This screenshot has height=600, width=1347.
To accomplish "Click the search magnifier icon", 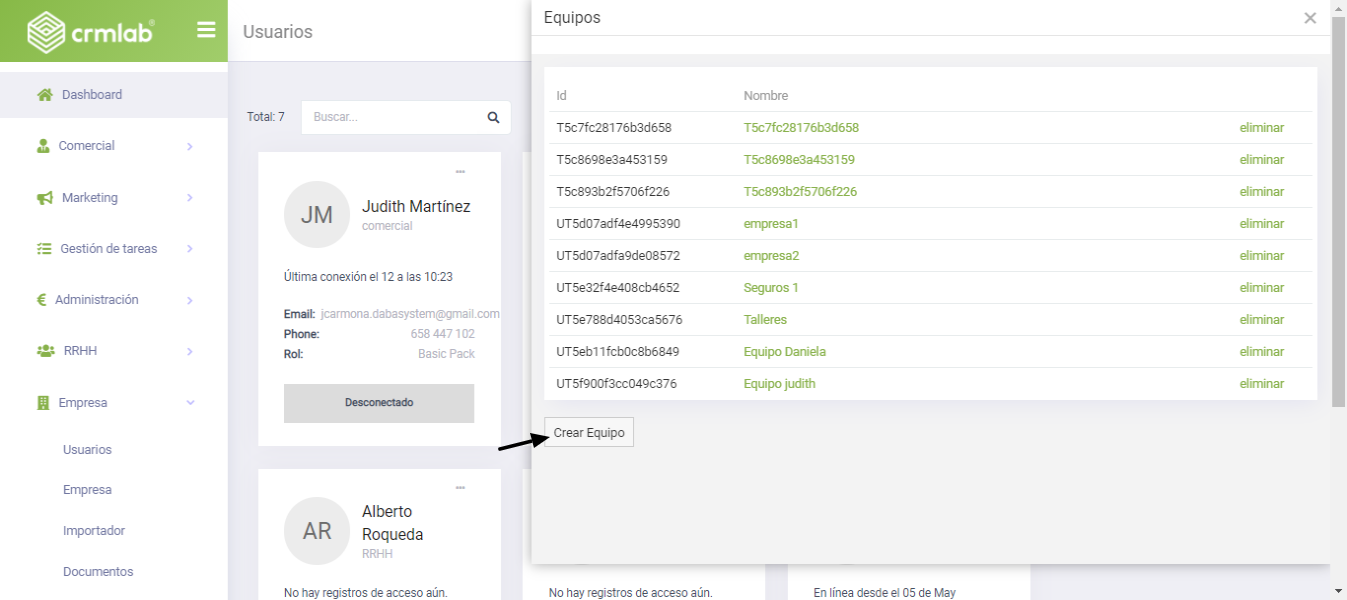I will tap(493, 117).
